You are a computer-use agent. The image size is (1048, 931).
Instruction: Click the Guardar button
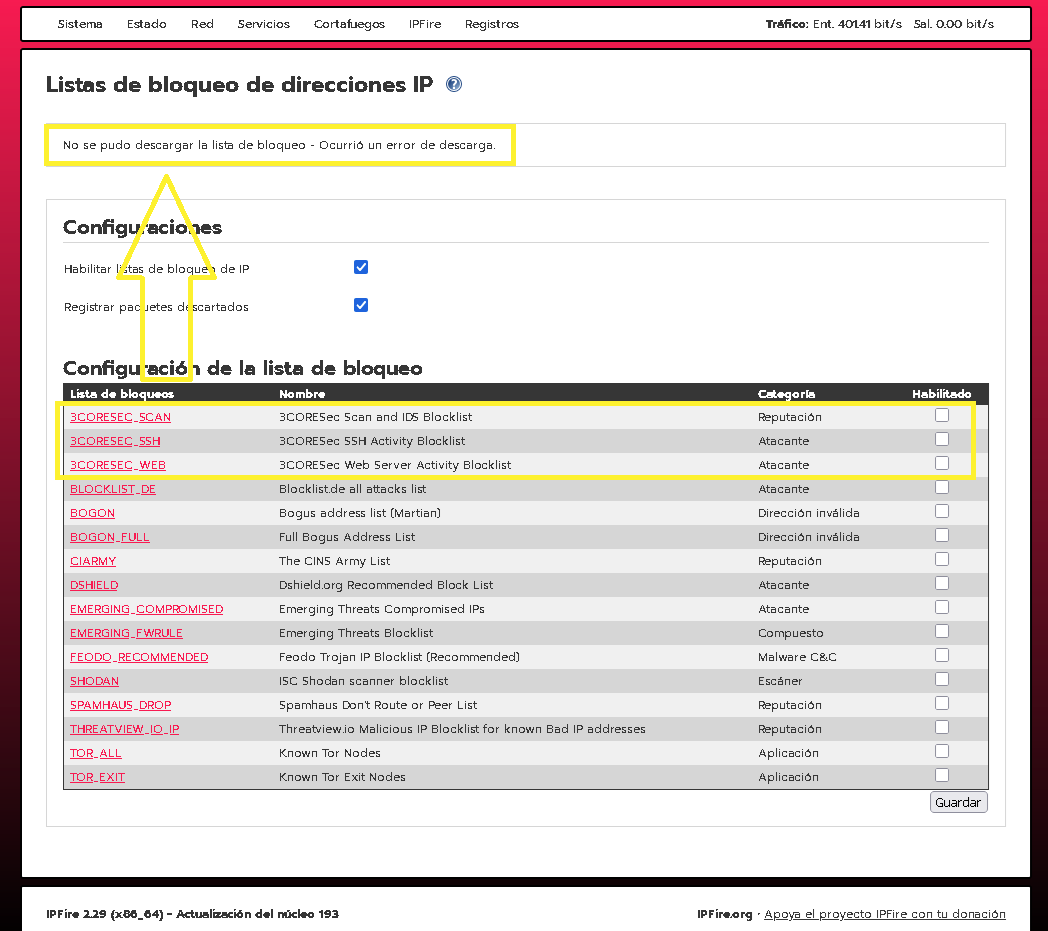pos(958,803)
